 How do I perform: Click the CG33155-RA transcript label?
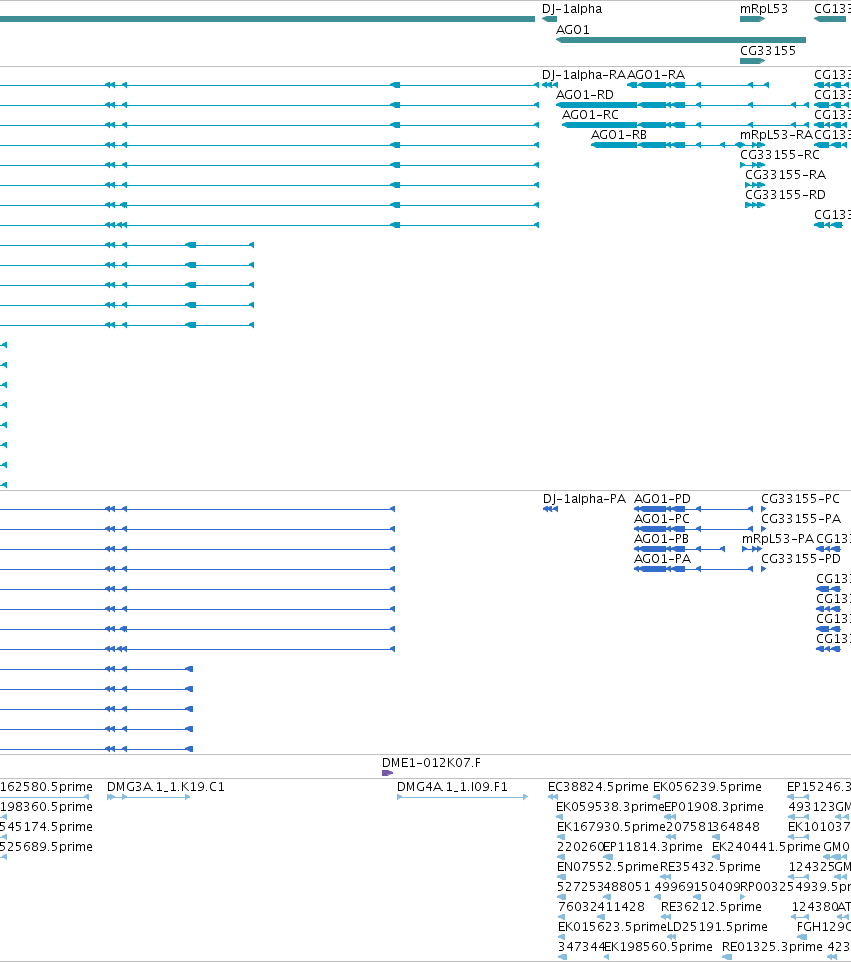[x=785, y=174]
